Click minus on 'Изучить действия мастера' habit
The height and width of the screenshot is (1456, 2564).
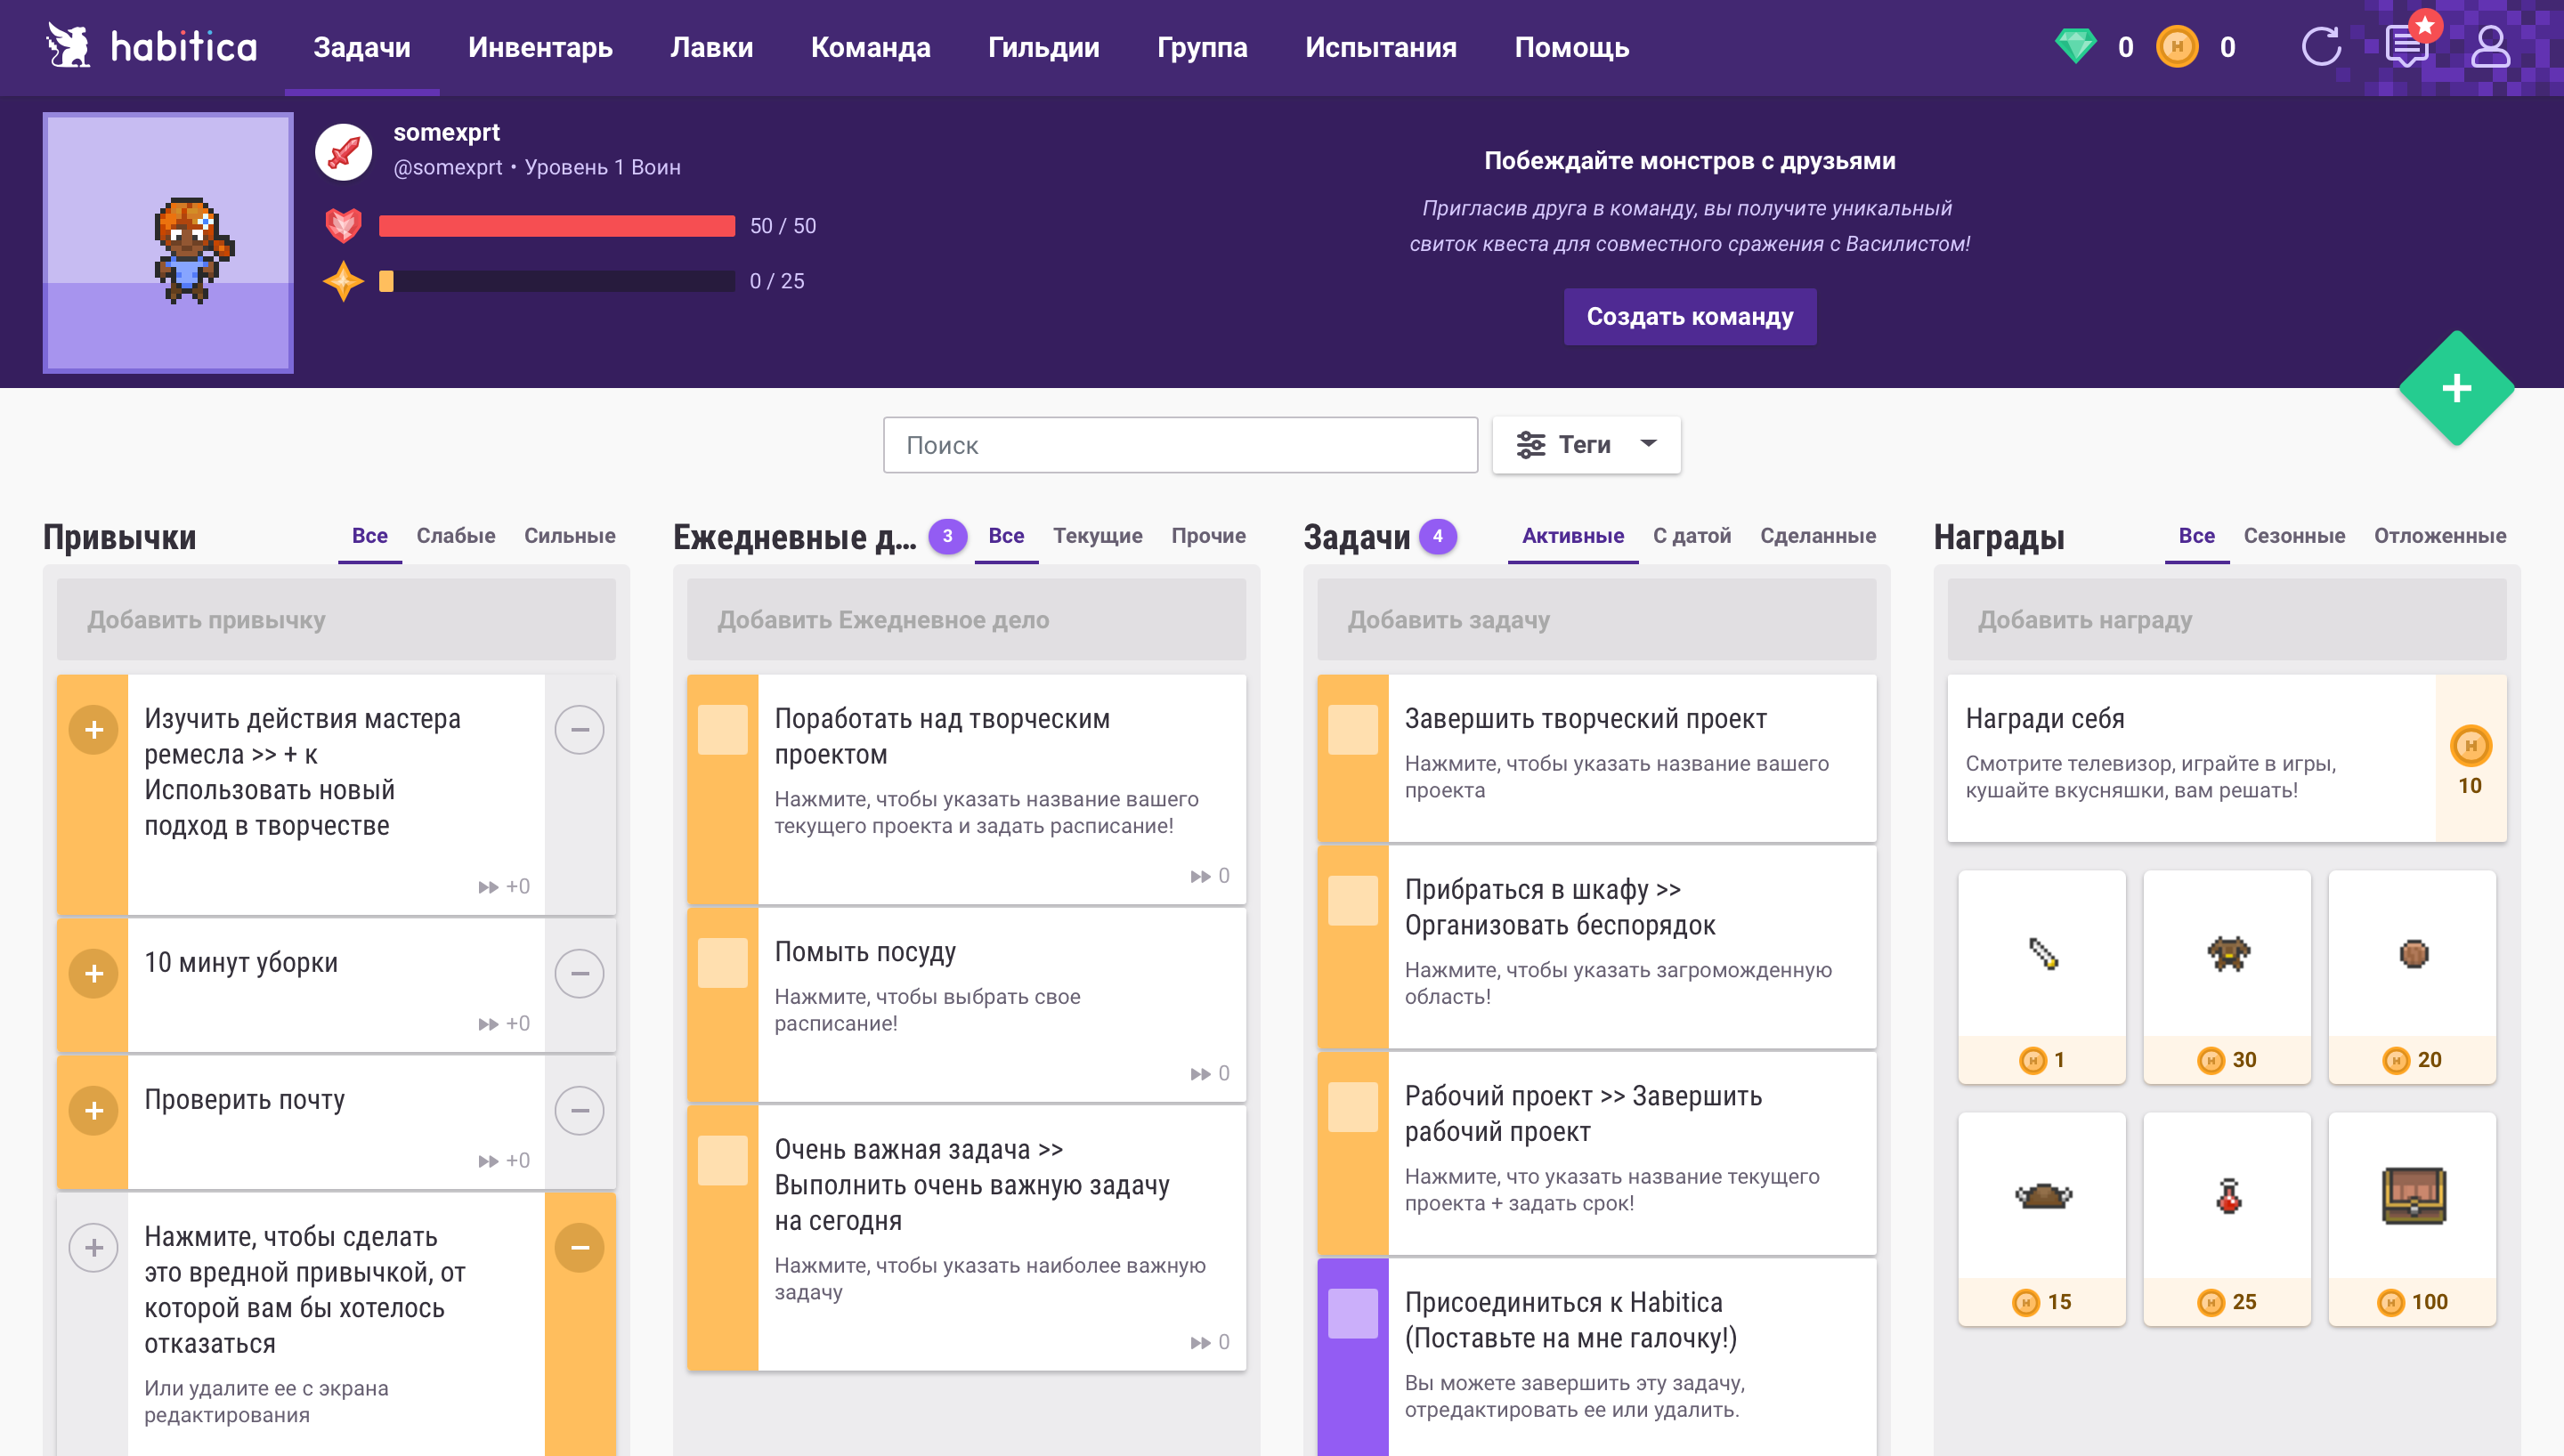point(579,730)
